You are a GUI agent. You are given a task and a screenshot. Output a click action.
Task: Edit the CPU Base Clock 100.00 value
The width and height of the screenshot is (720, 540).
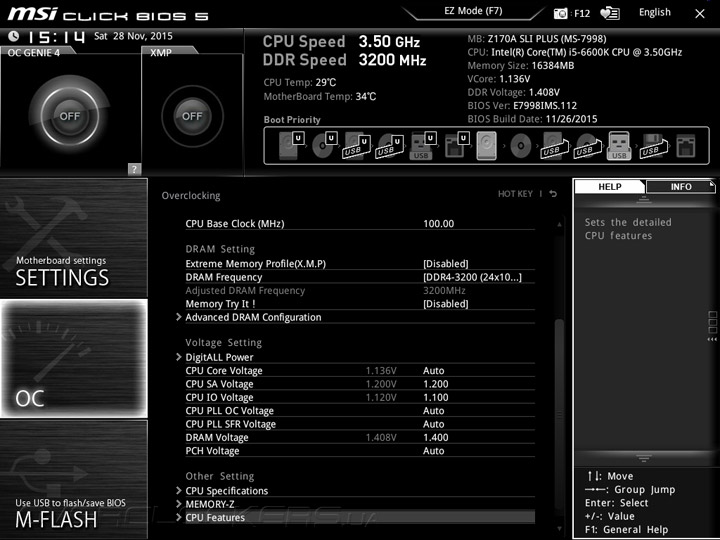tap(439, 224)
